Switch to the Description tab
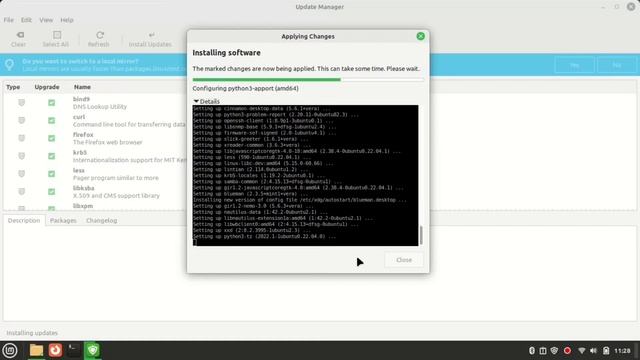The width and height of the screenshot is (640, 360). [x=24, y=220]
